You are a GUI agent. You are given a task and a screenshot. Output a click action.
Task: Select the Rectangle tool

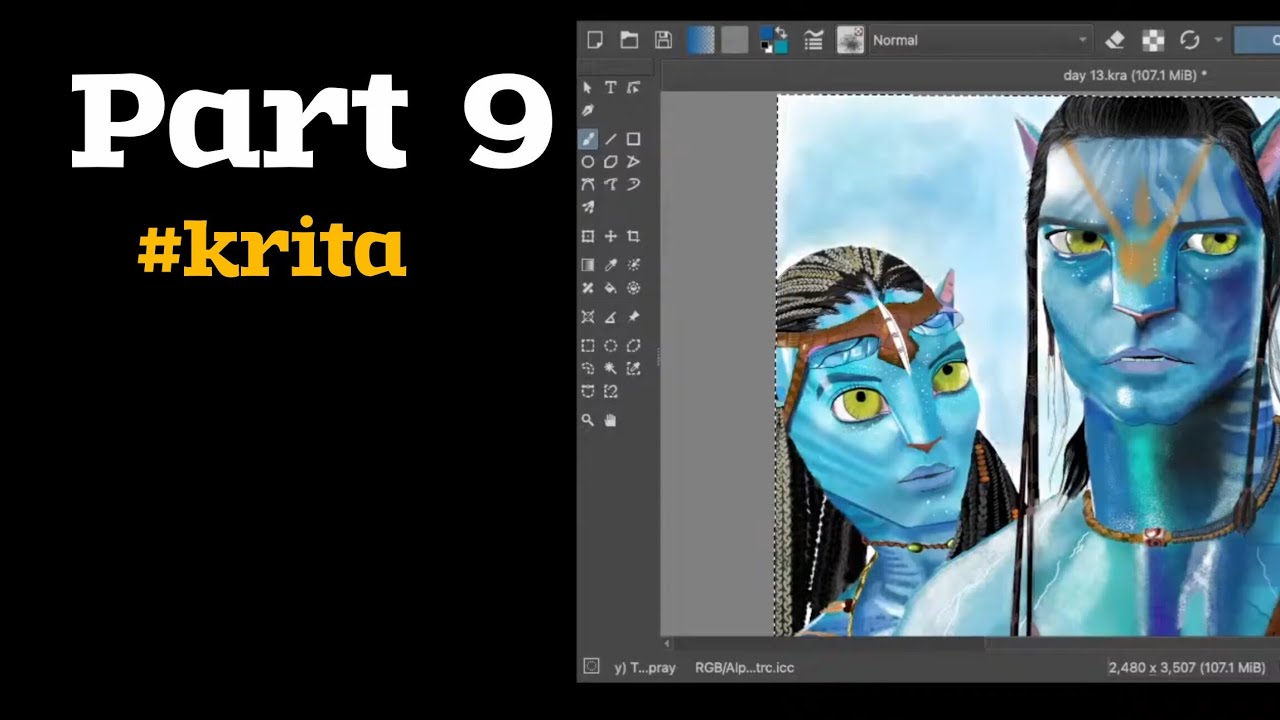pos(633,139)
